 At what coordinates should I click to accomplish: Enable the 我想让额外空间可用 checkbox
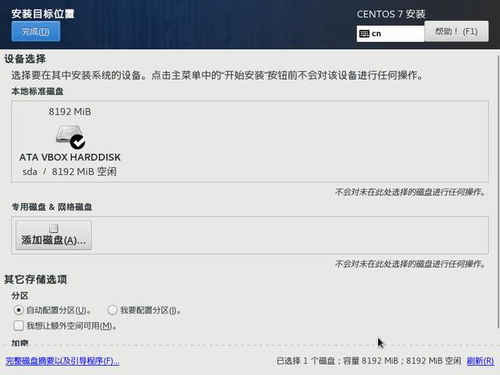(x=19, y=325)
